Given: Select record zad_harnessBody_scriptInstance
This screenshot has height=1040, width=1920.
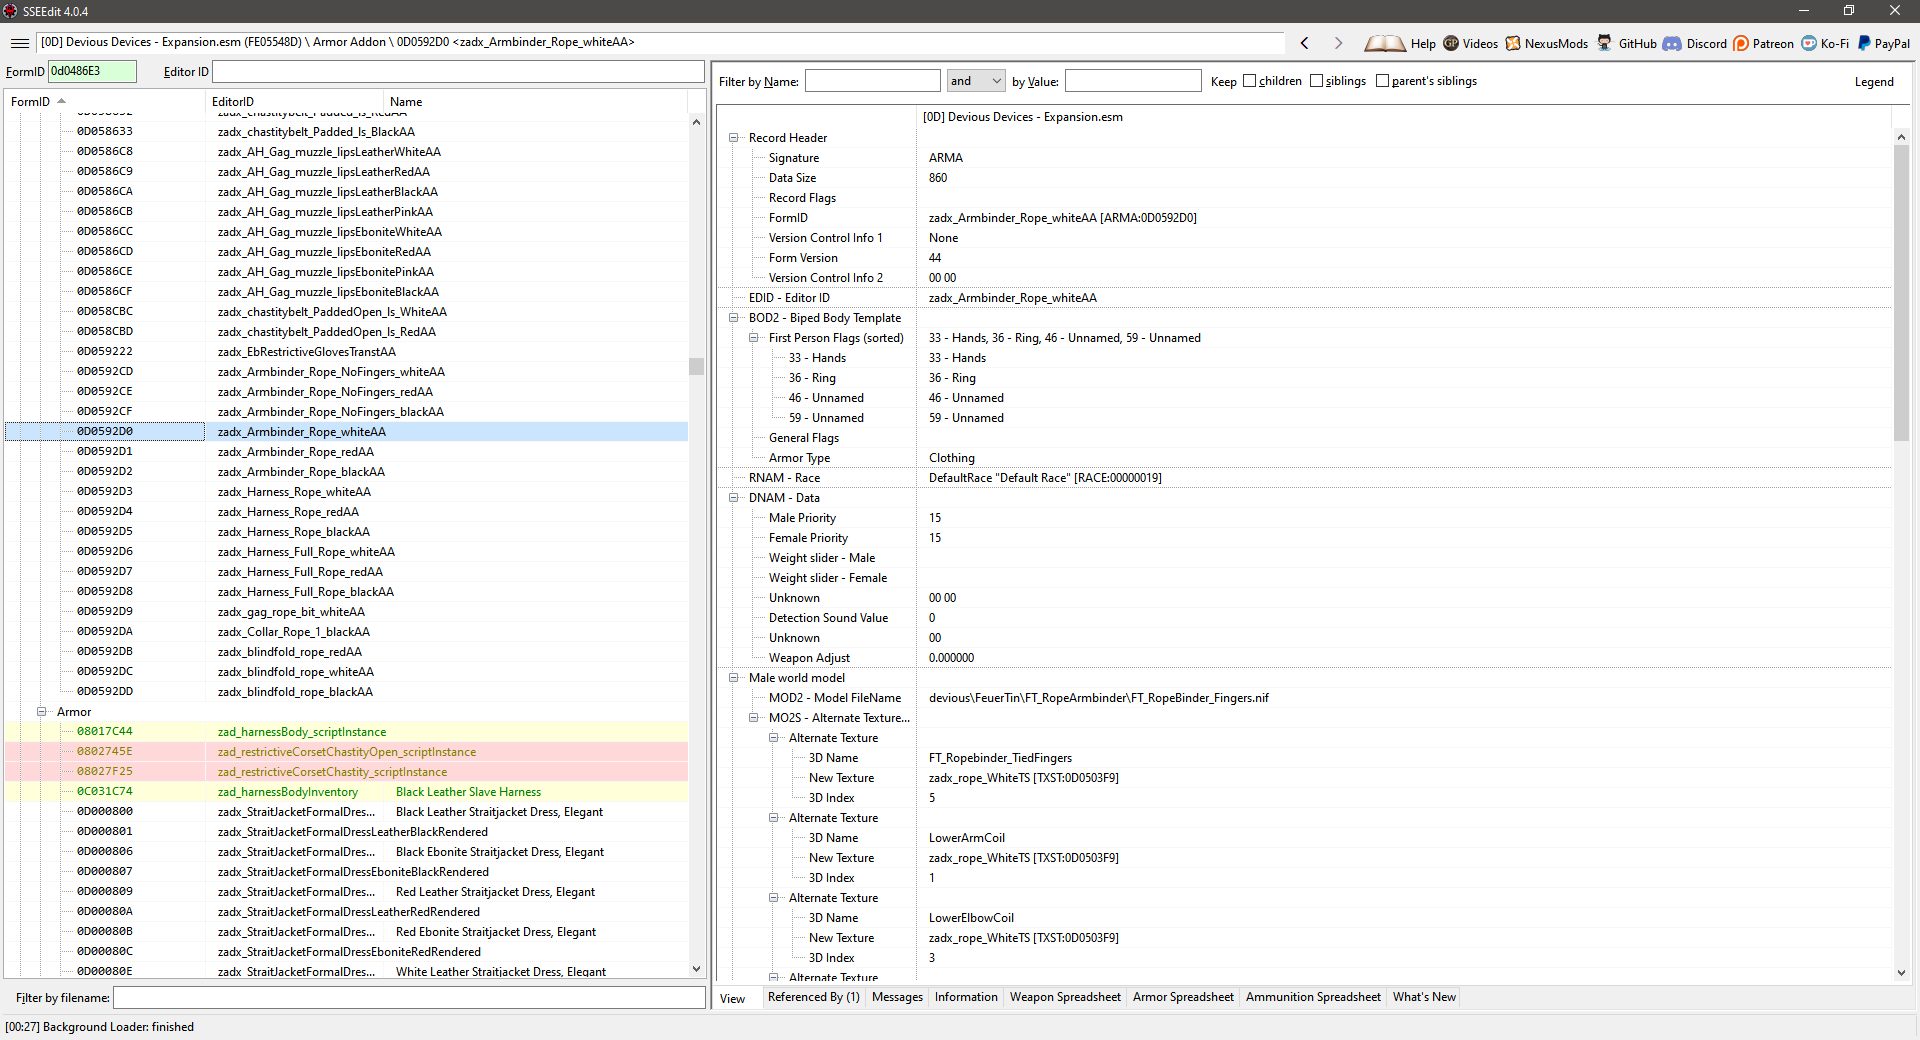Looking at the screenshot, I should pyautogui.click(x=346, y=732).
